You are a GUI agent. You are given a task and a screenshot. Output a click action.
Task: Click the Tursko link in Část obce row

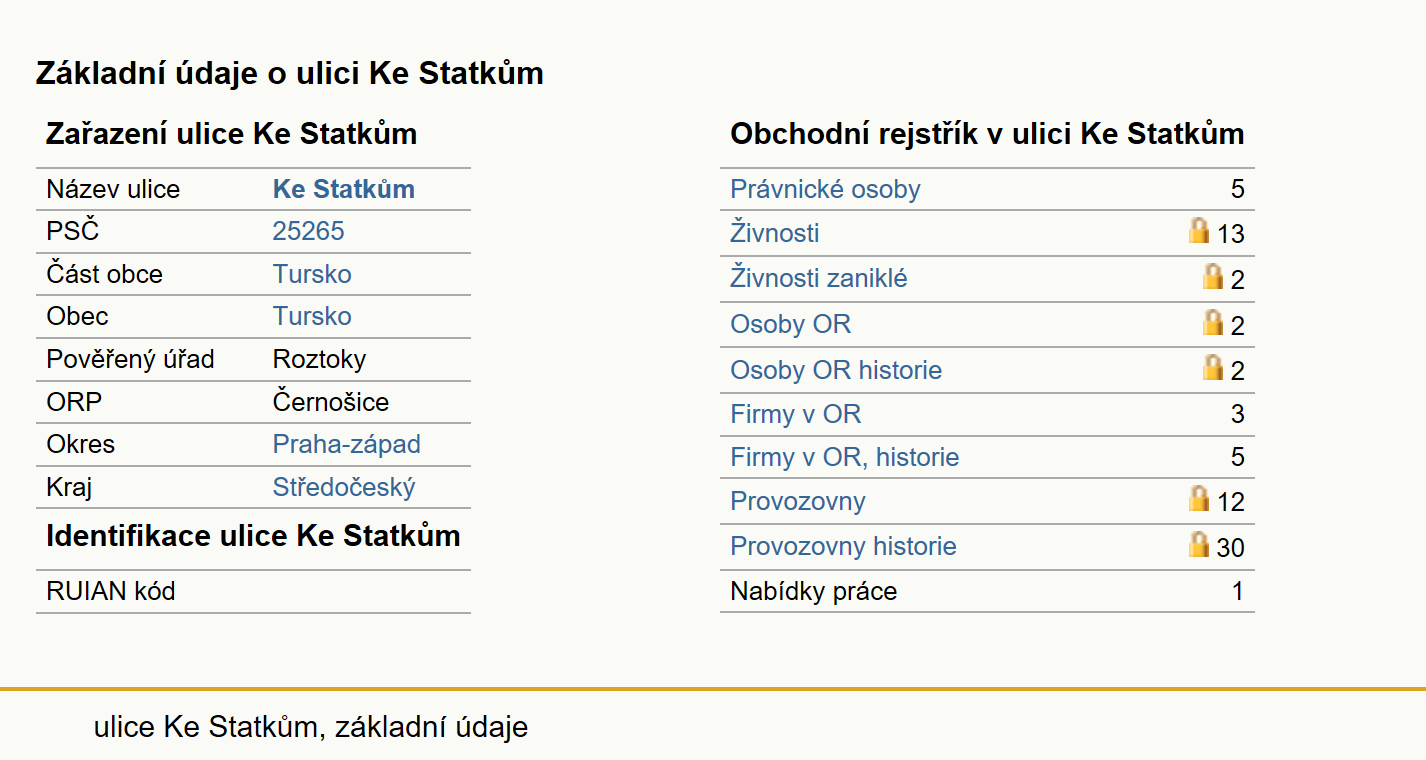pyautogui.click(x=312, y=274)
